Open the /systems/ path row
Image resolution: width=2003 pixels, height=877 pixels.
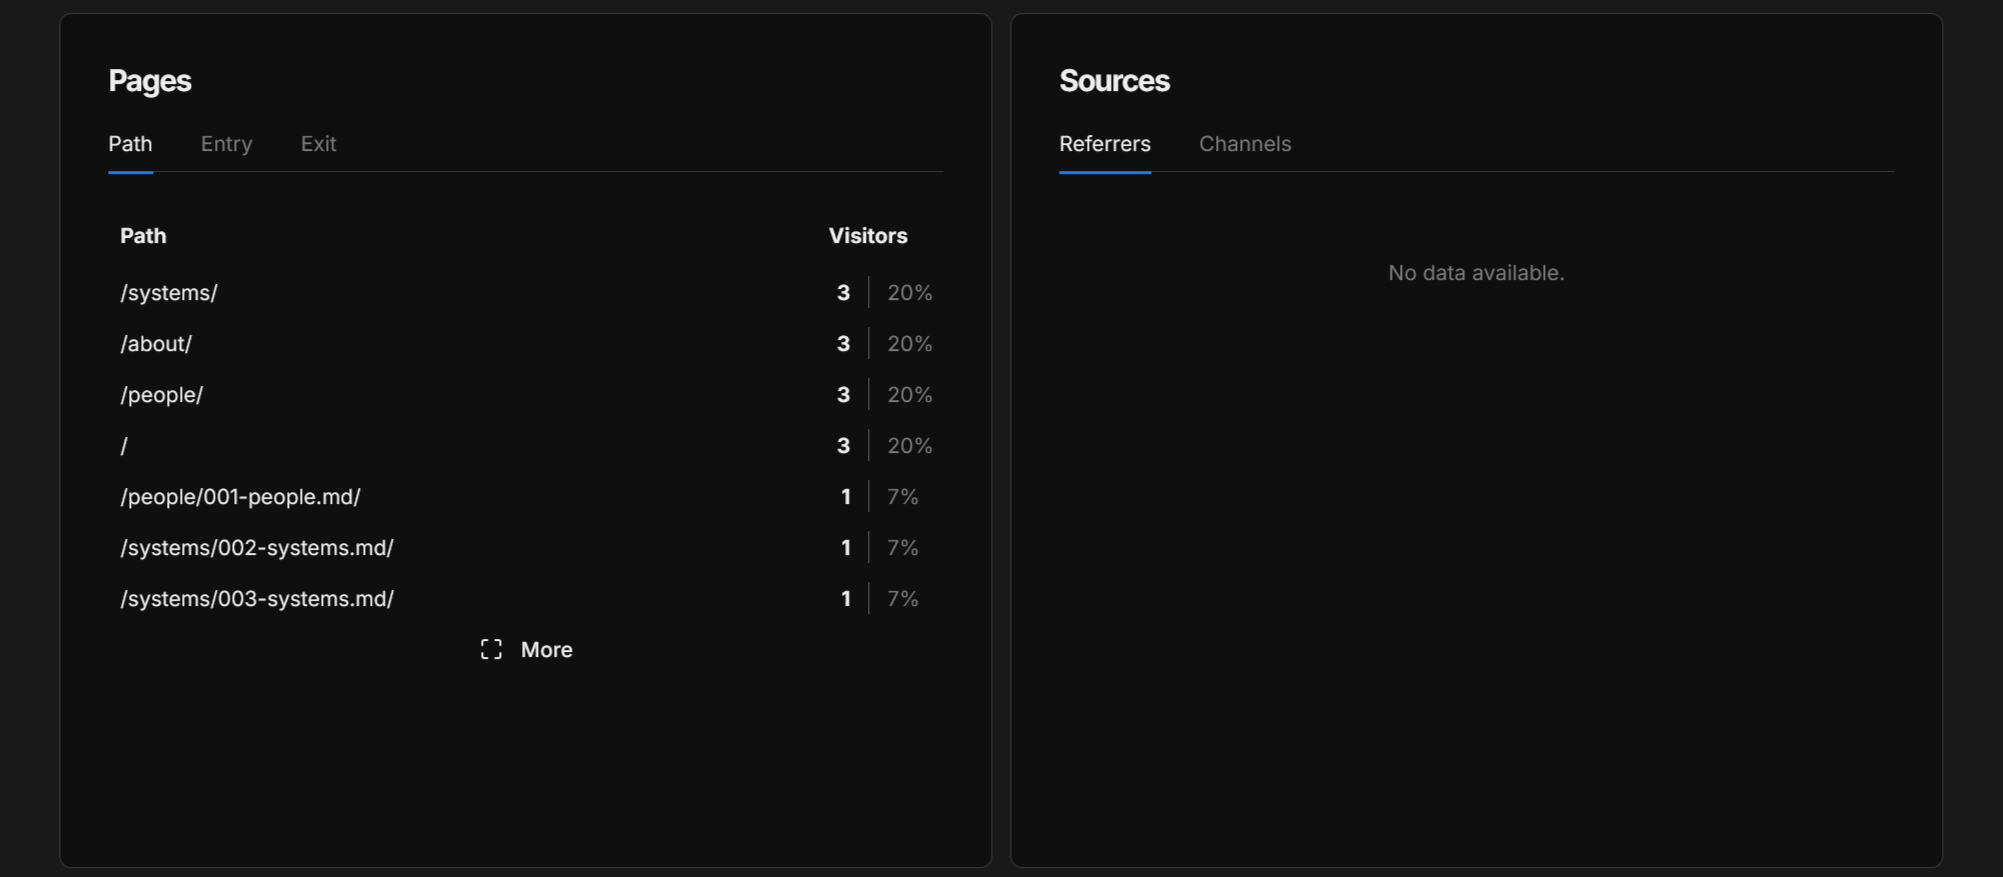pos(169,293)
